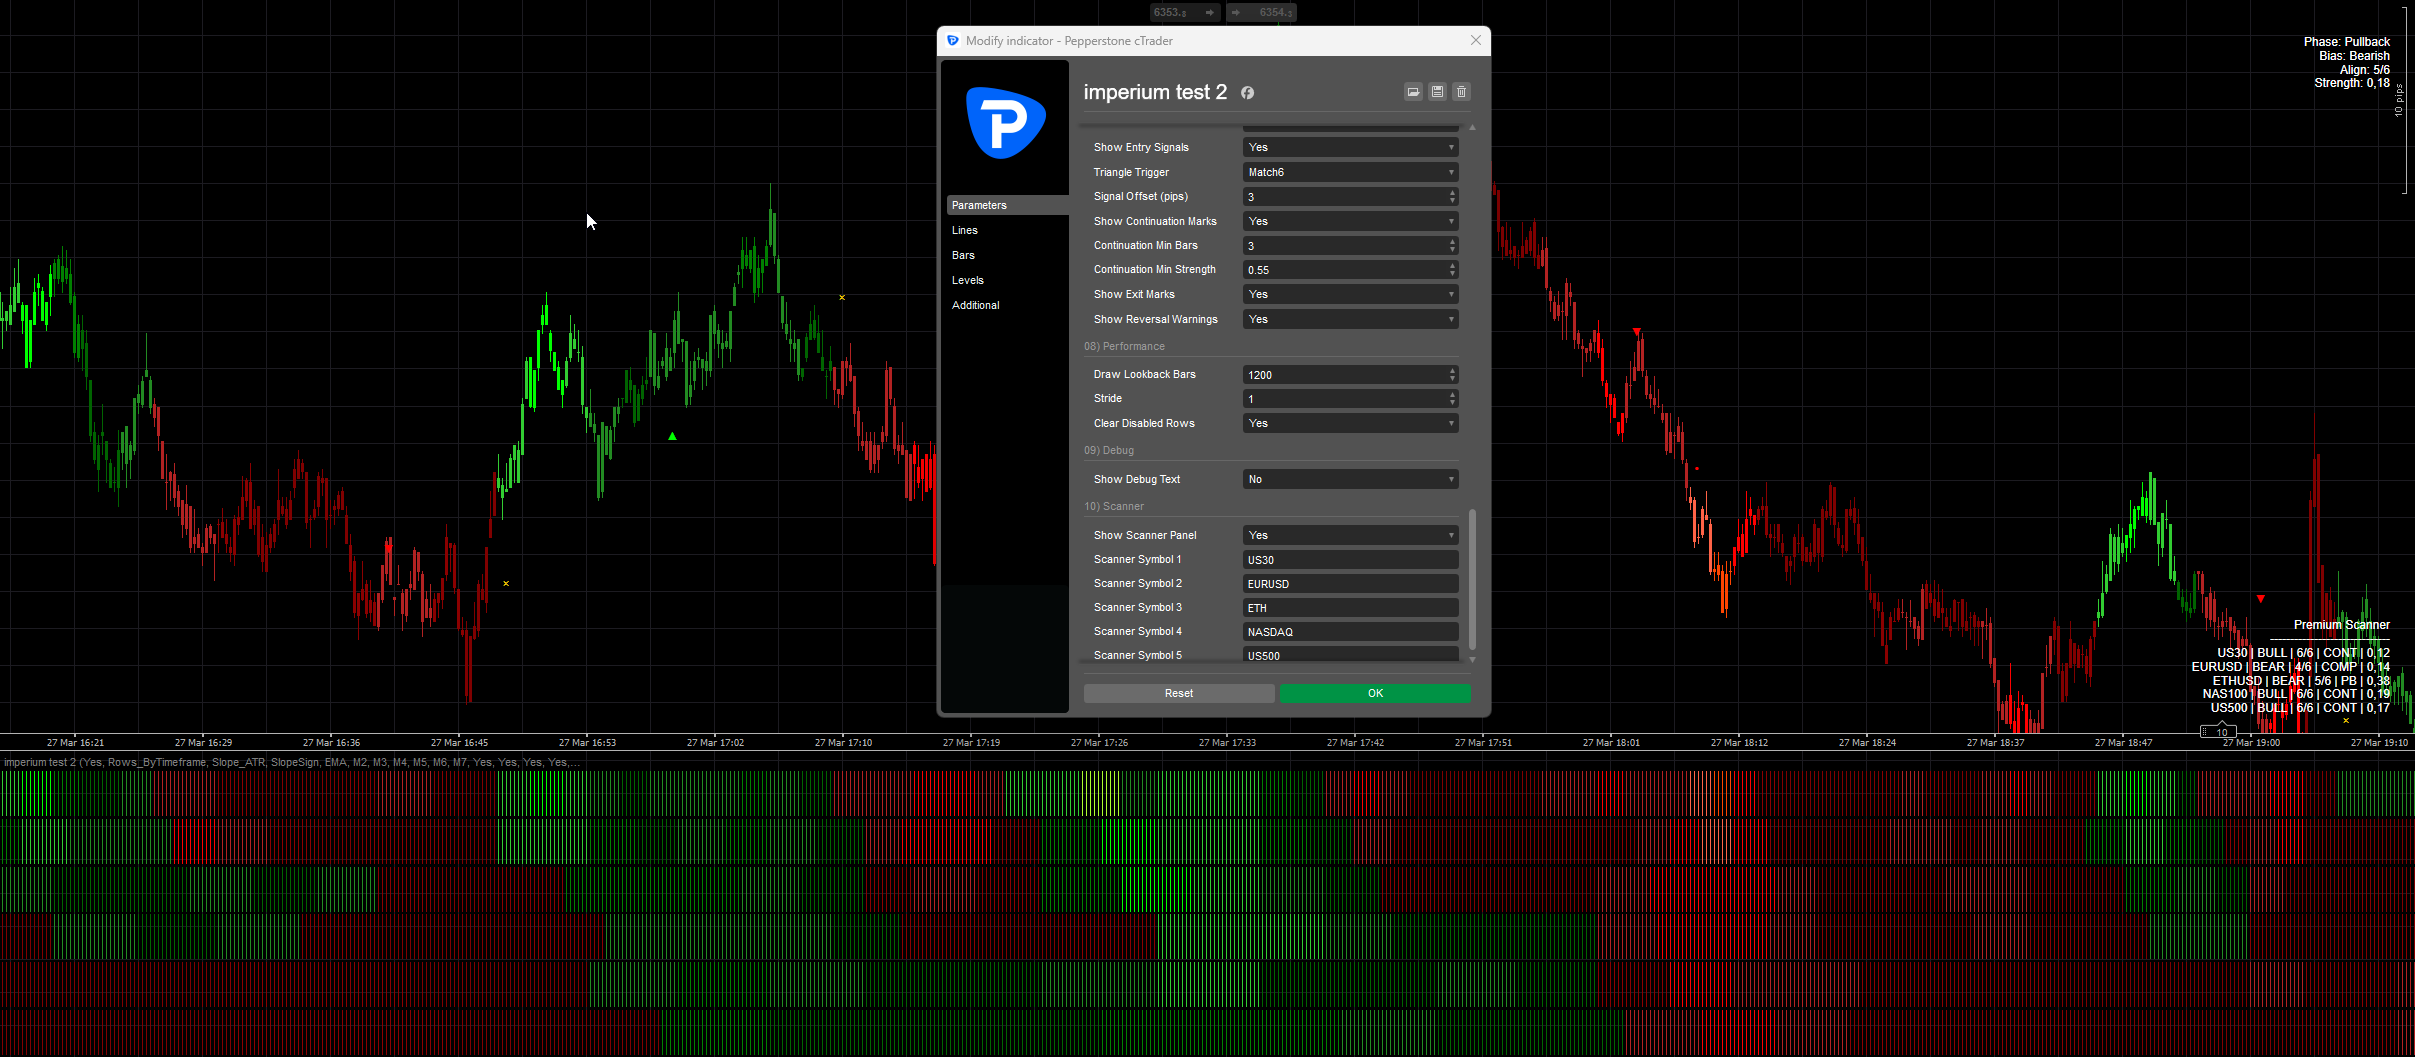Image resolution: width=2415 pixels, height=1057 pixels.
Task: Switch to the Lines tab
Action: [x=965, y=230]
